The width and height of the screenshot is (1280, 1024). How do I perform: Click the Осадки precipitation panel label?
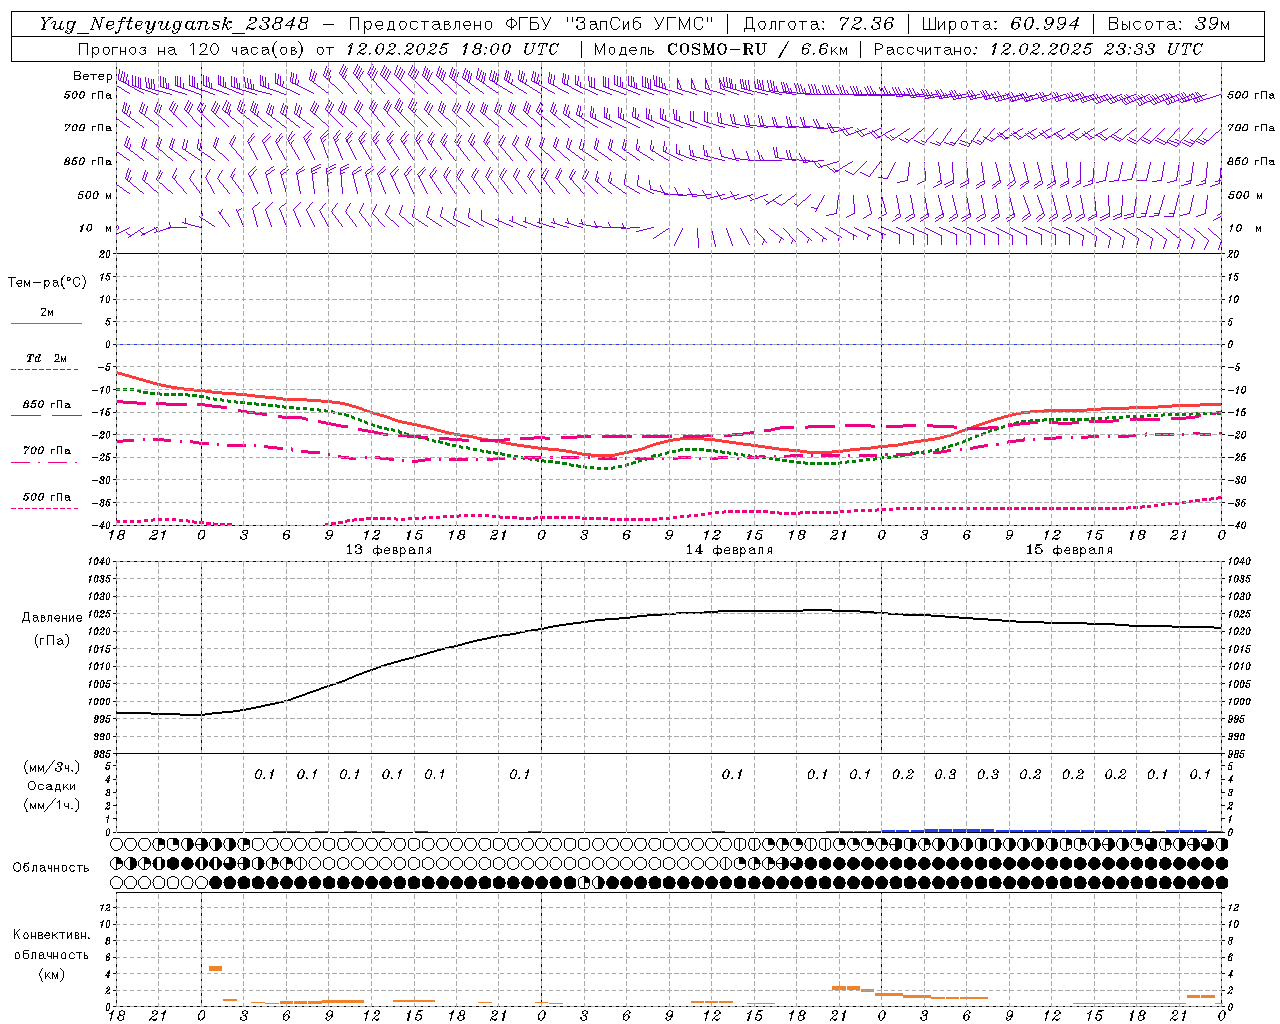click(x=51, y=786)
